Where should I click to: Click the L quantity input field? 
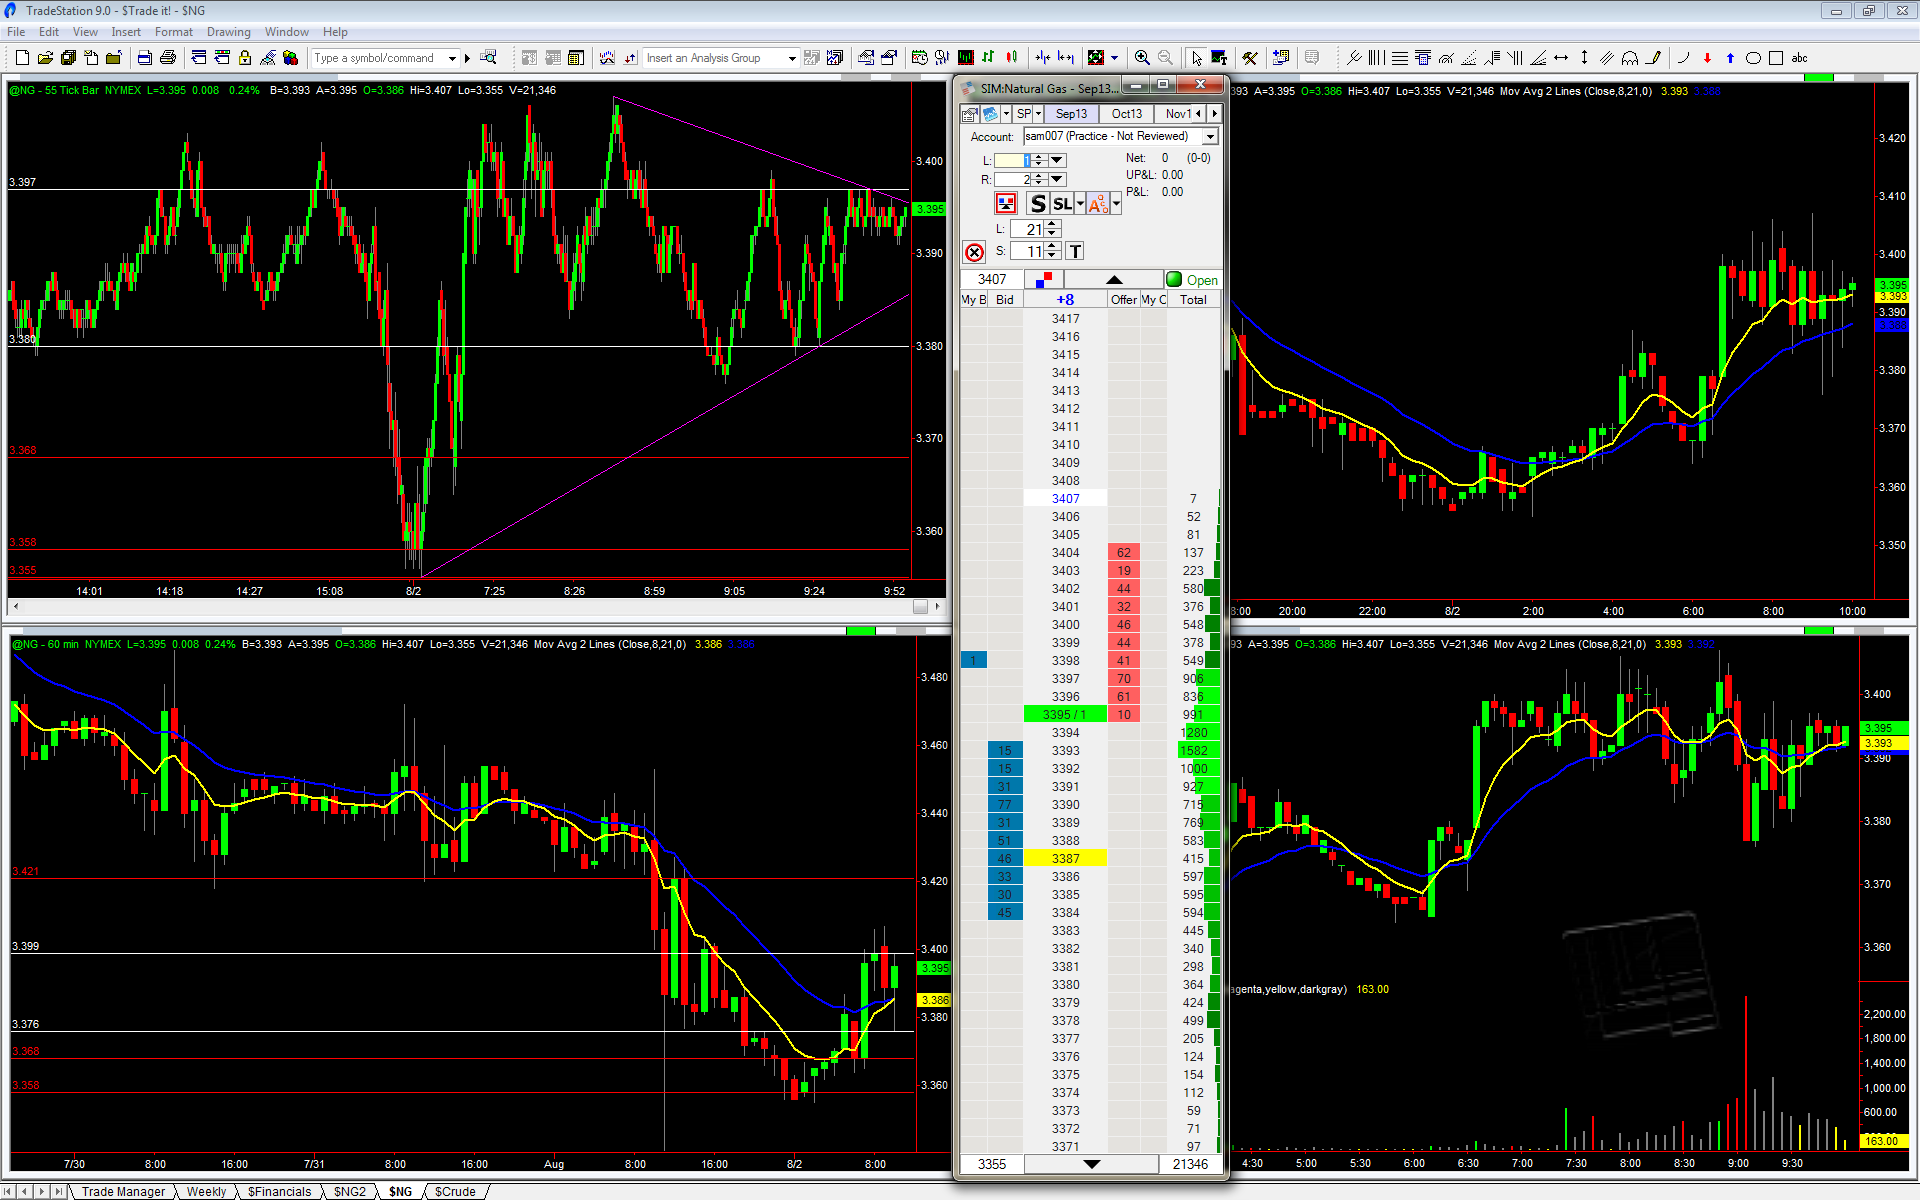[1011, 160]
